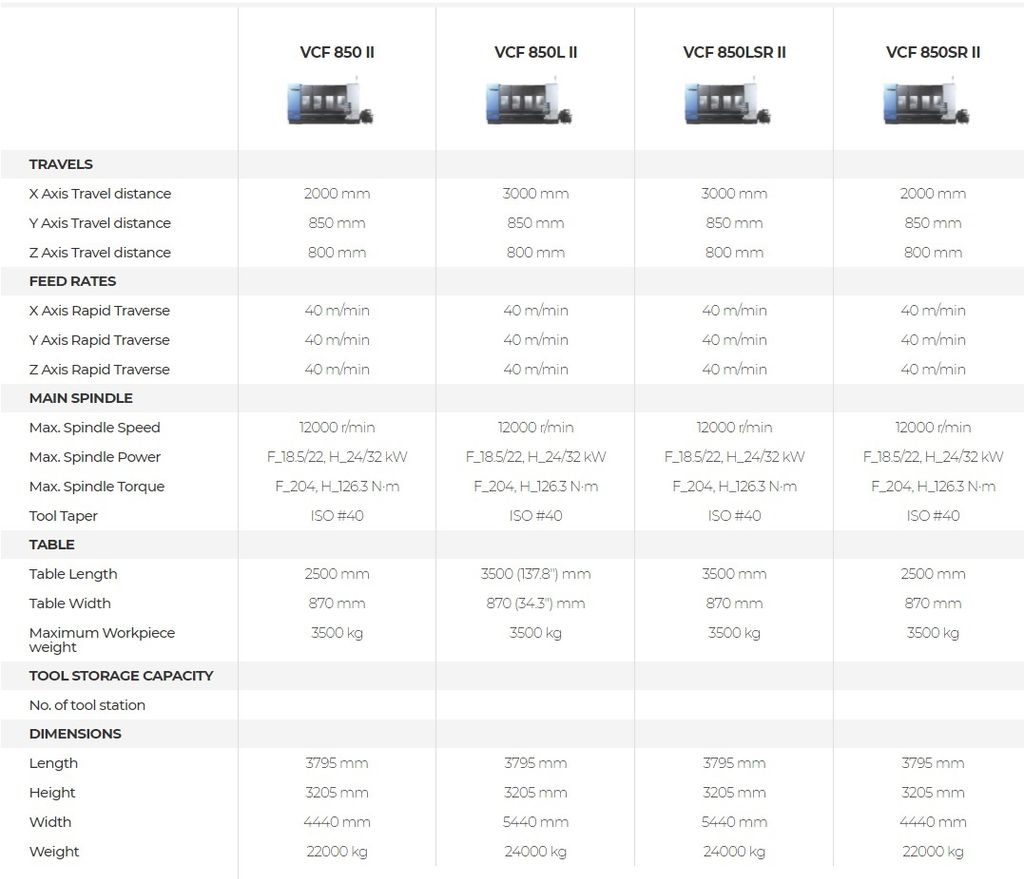Screen dimensions: 1024x879
Task: Select the MAIN SPINDLE section header
Action: click(81, 398)
